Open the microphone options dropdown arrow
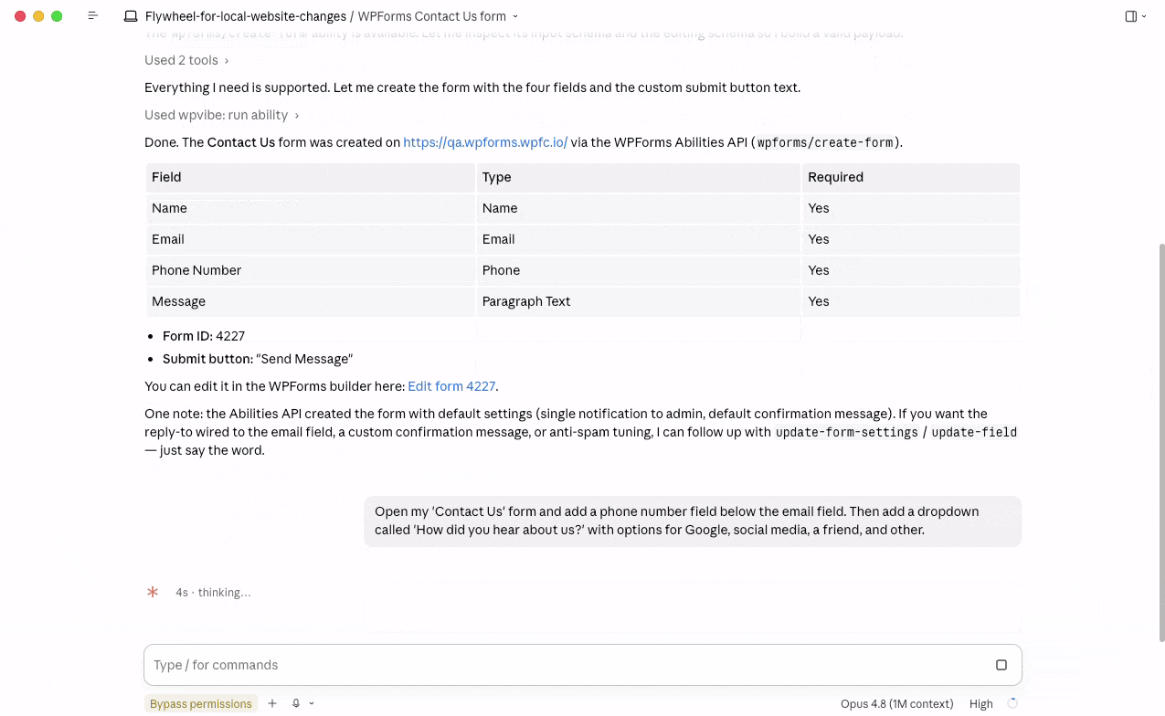The height and width of the screenshot is (716, 1165). (x=311, y=703)
